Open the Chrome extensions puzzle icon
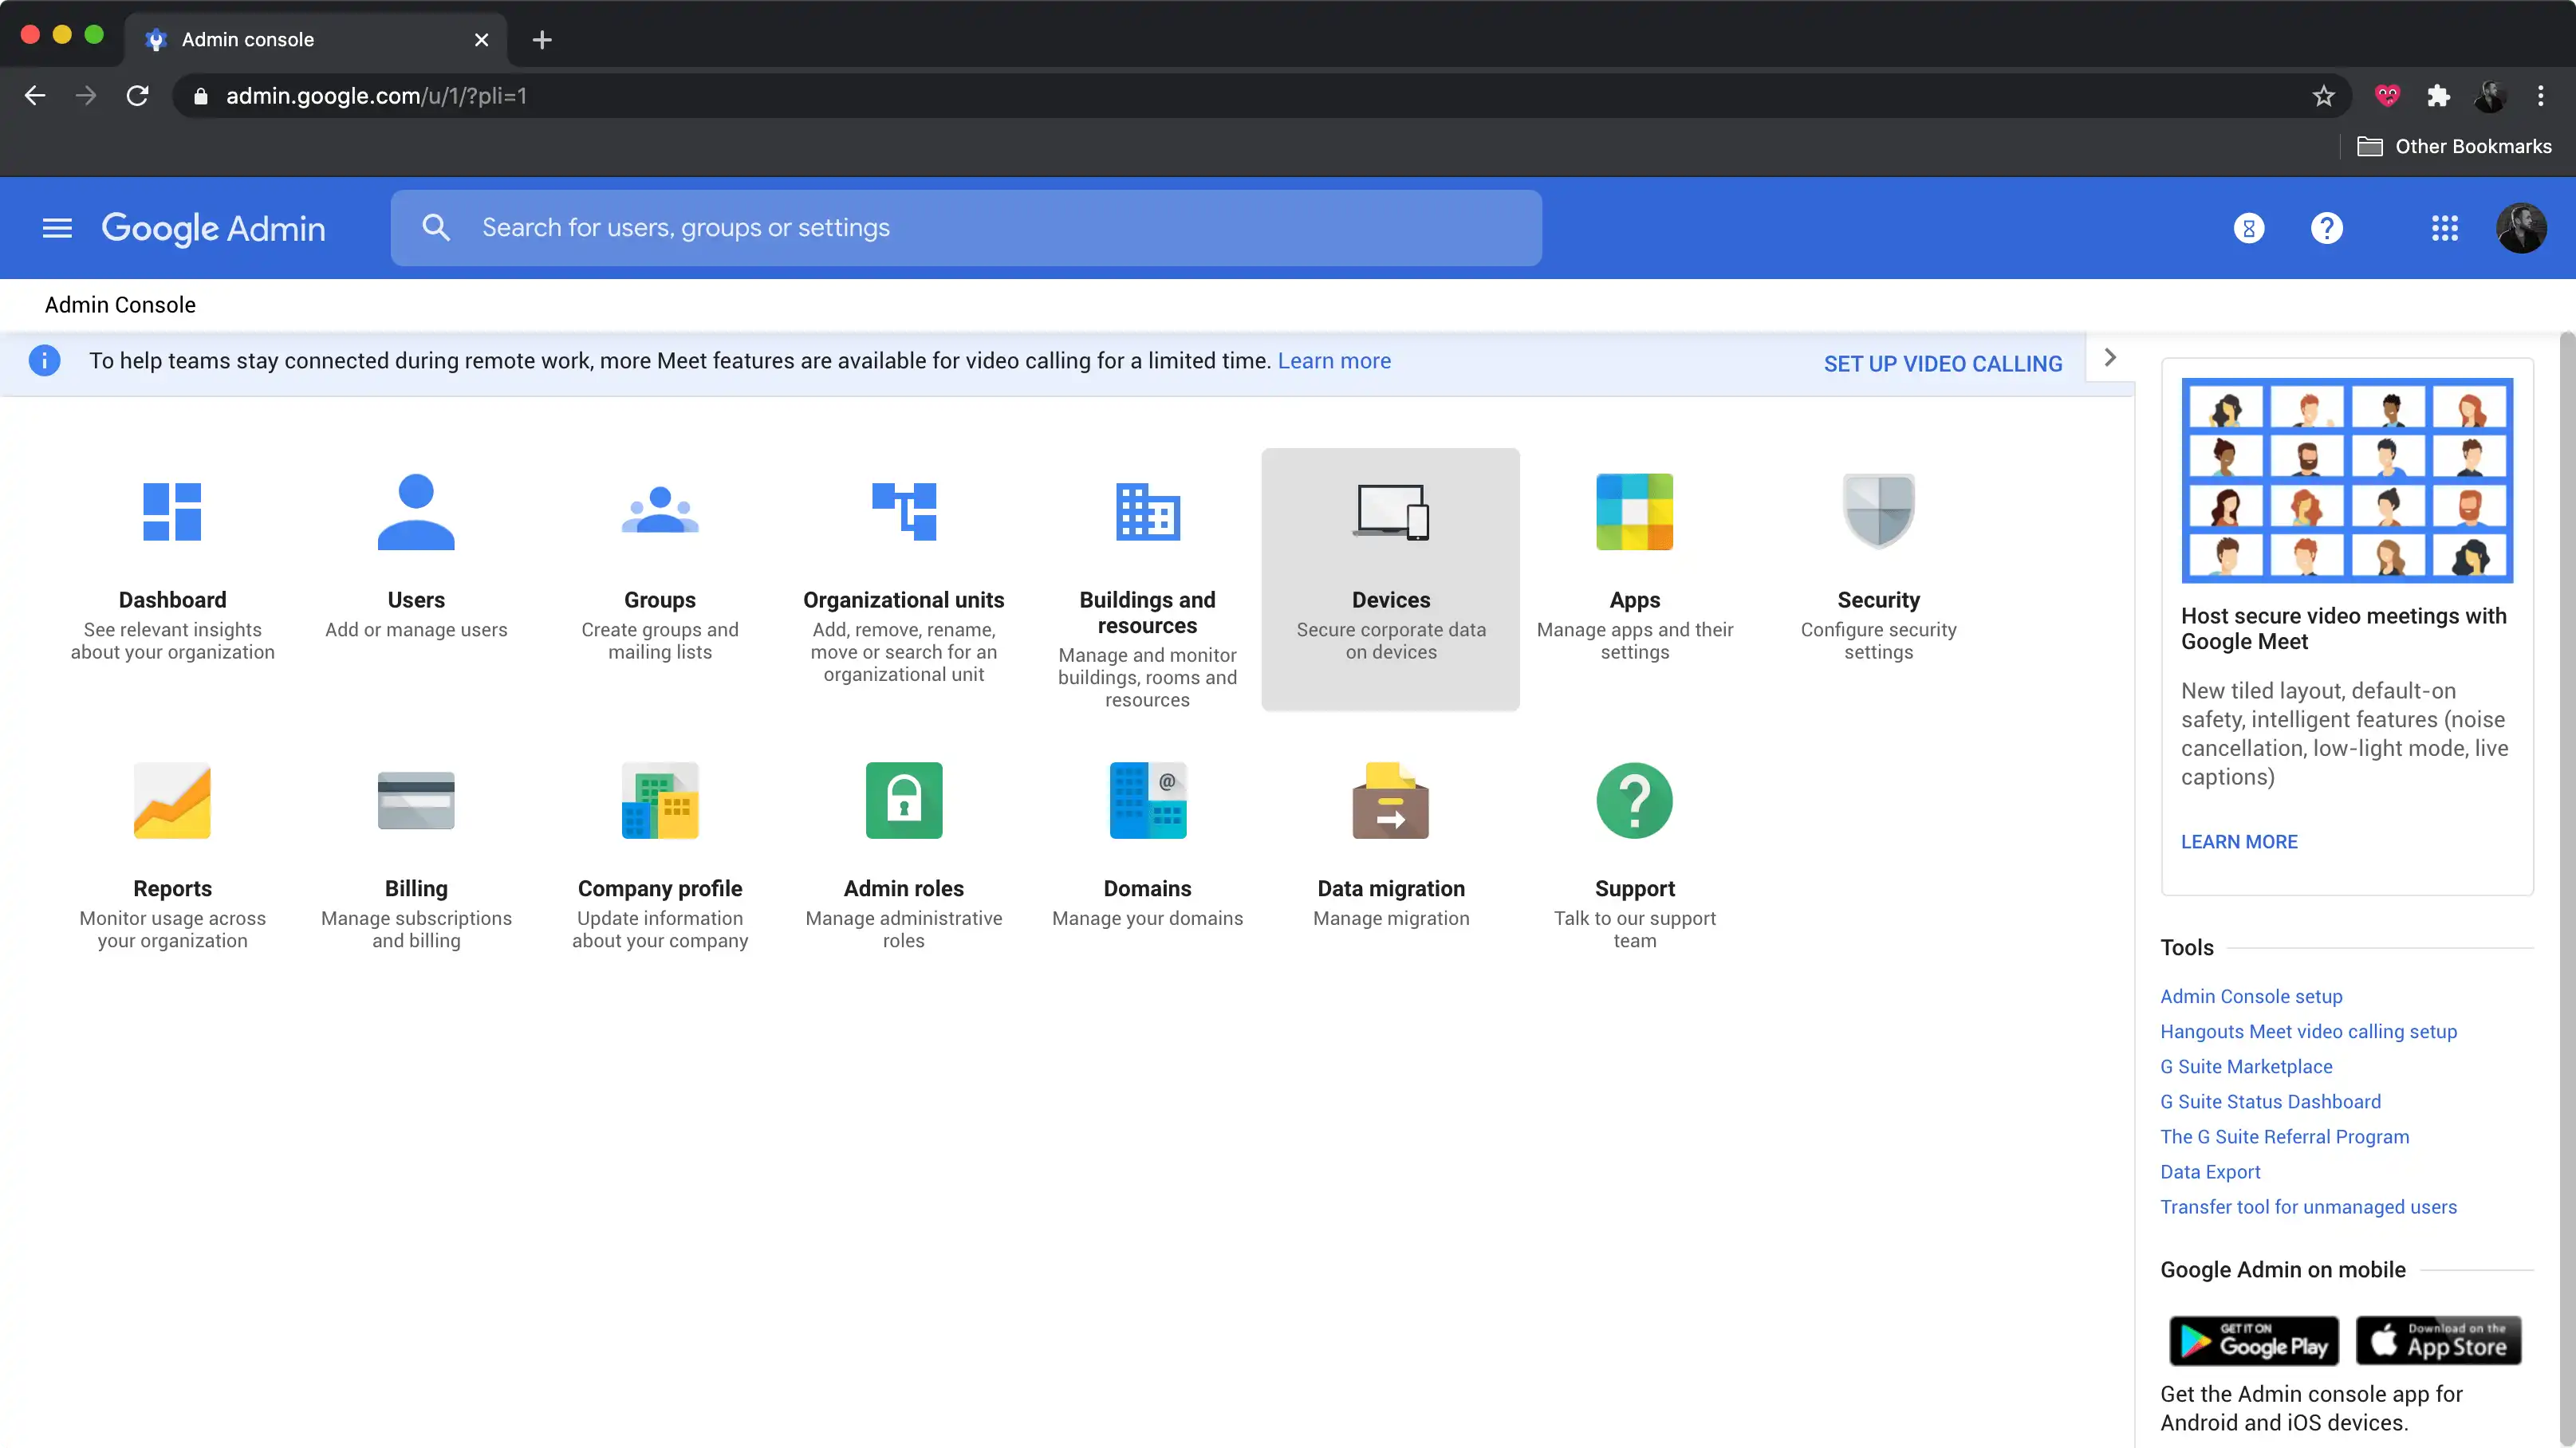 [x=2439, y=96]
